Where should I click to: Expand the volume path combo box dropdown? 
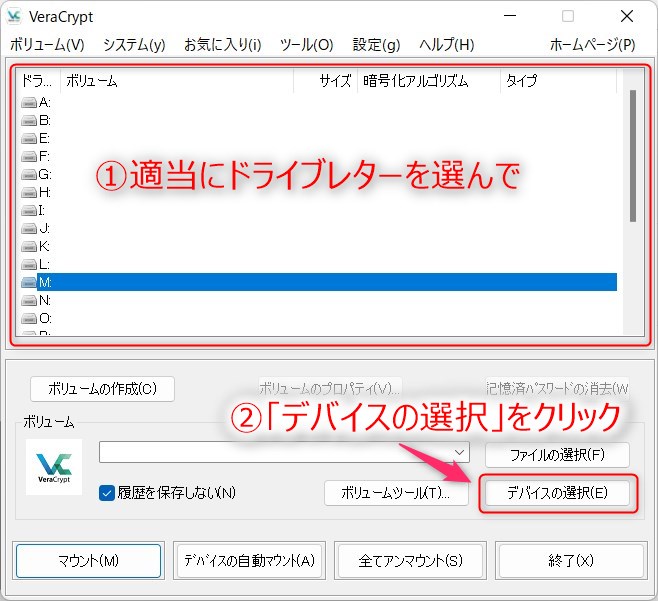[460, 452]
